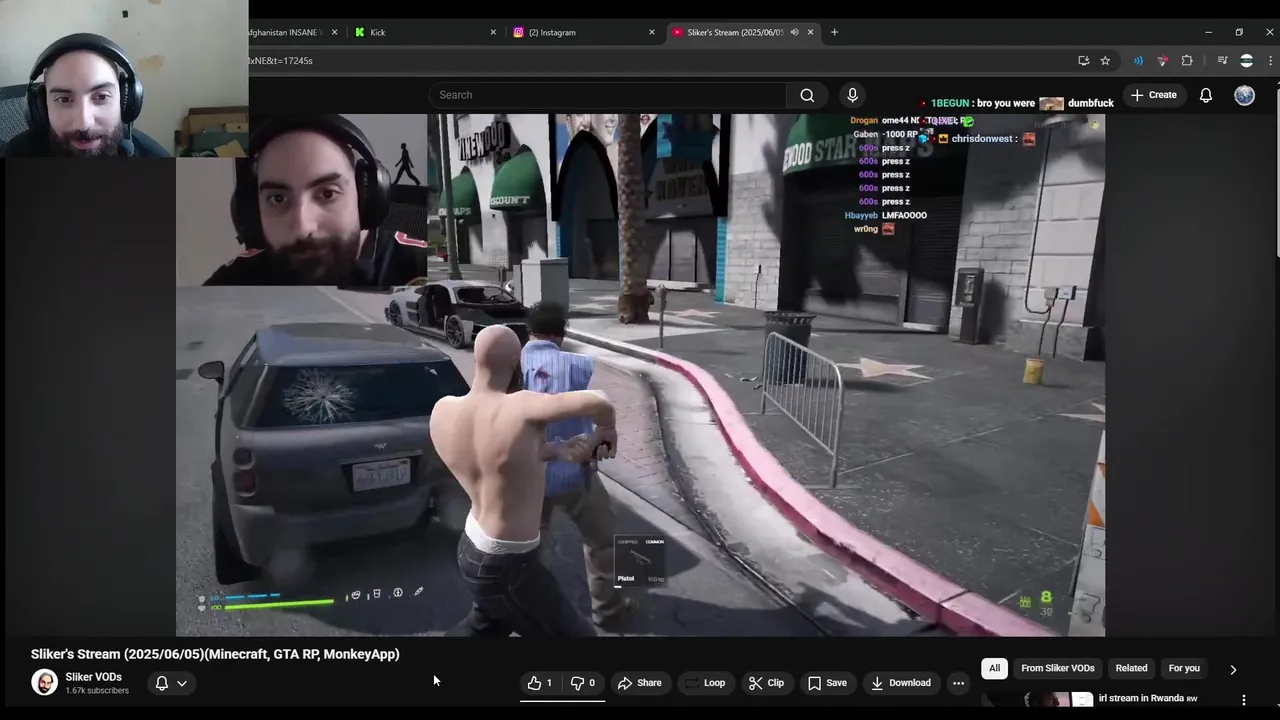Click the YouTube search magnifier button

(807, 95)
